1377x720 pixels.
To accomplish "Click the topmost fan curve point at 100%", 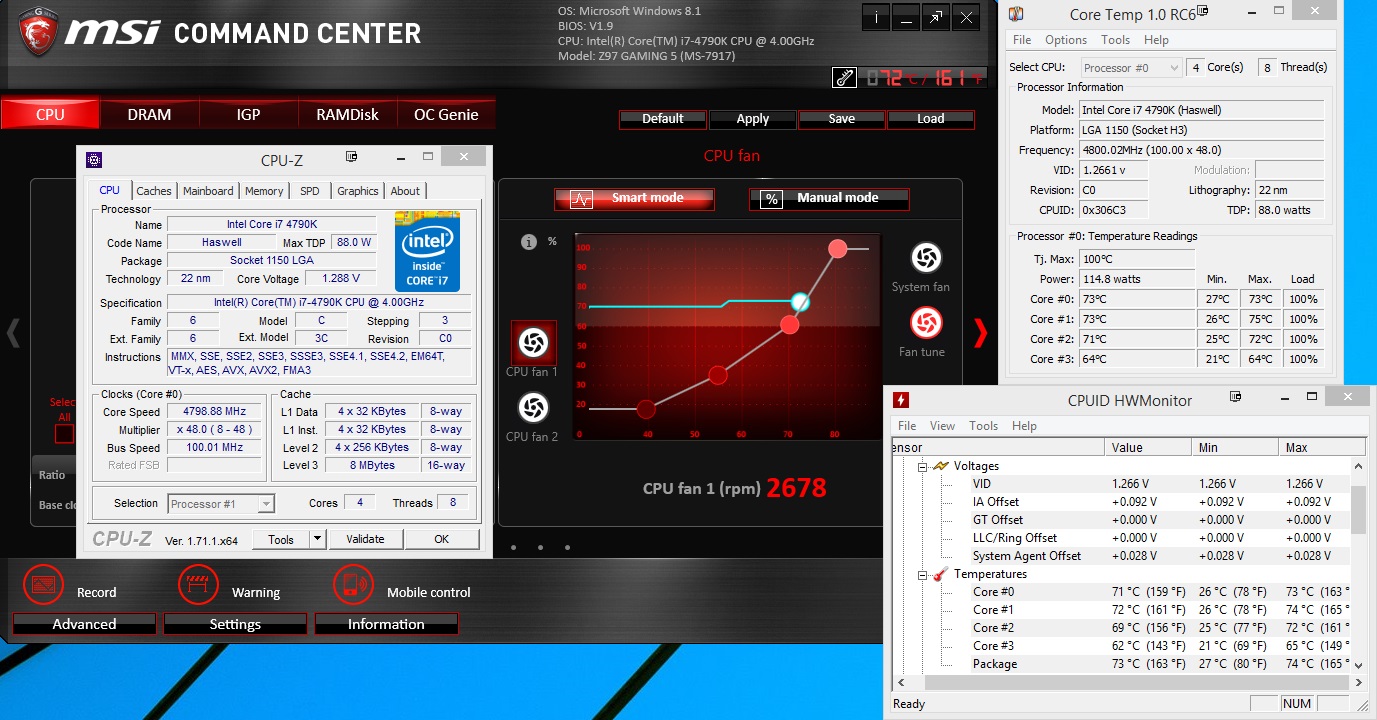I will (838, 248).
